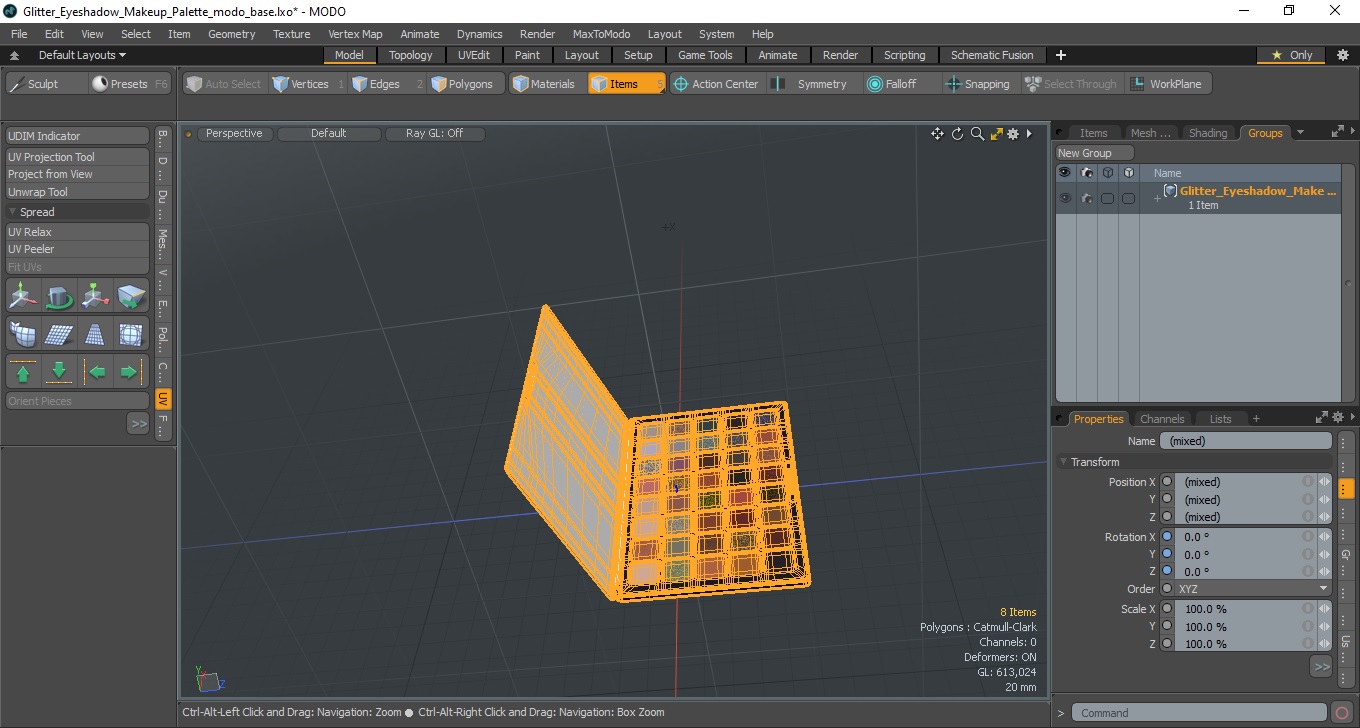Screen dimensions: 1360x728
Task: Collapse the Transform section
Action: click(x=1063, y=462)
